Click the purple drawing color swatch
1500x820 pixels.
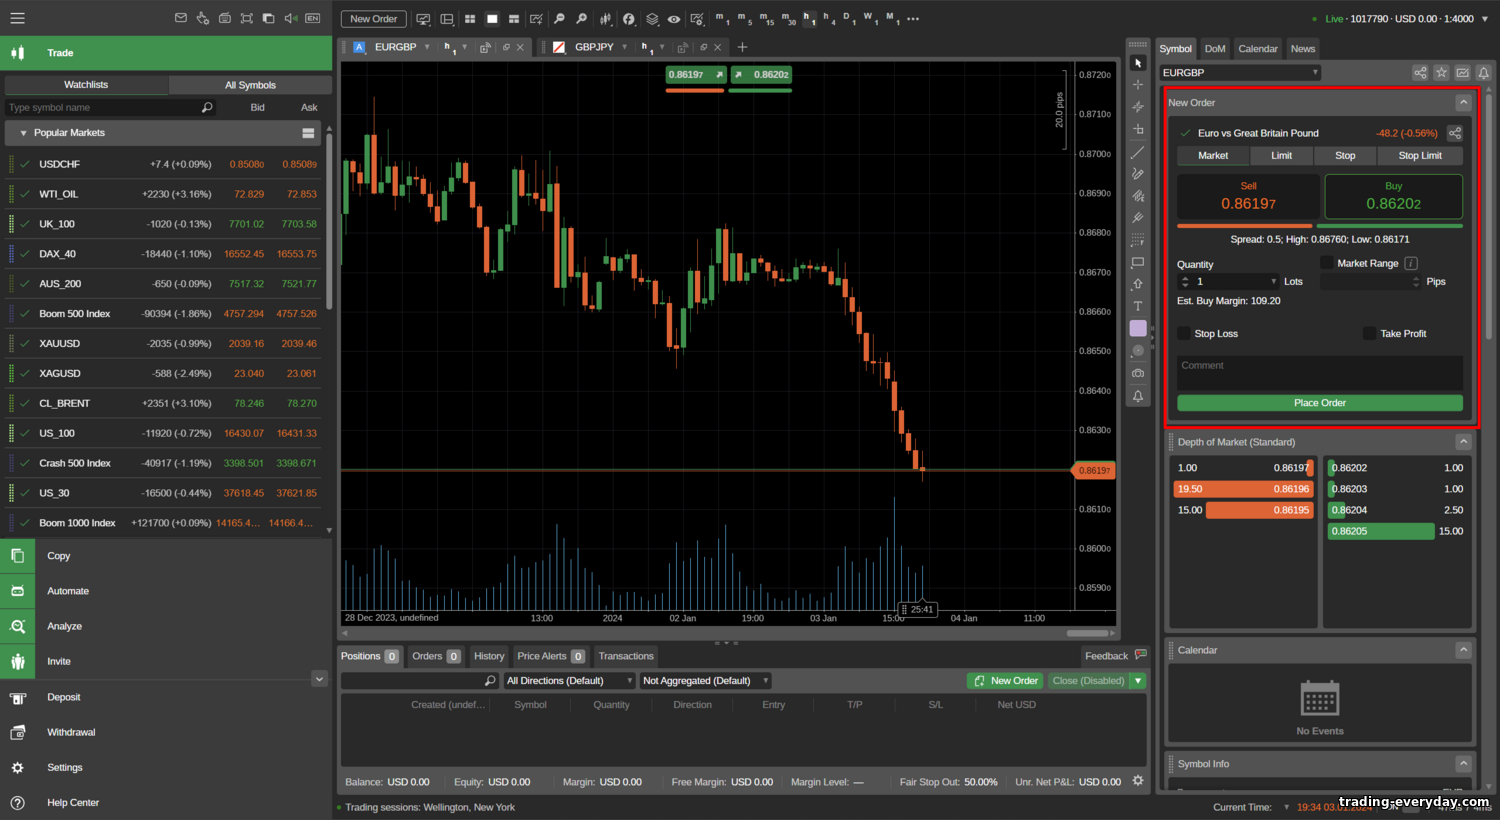(x=1137, y=328)
